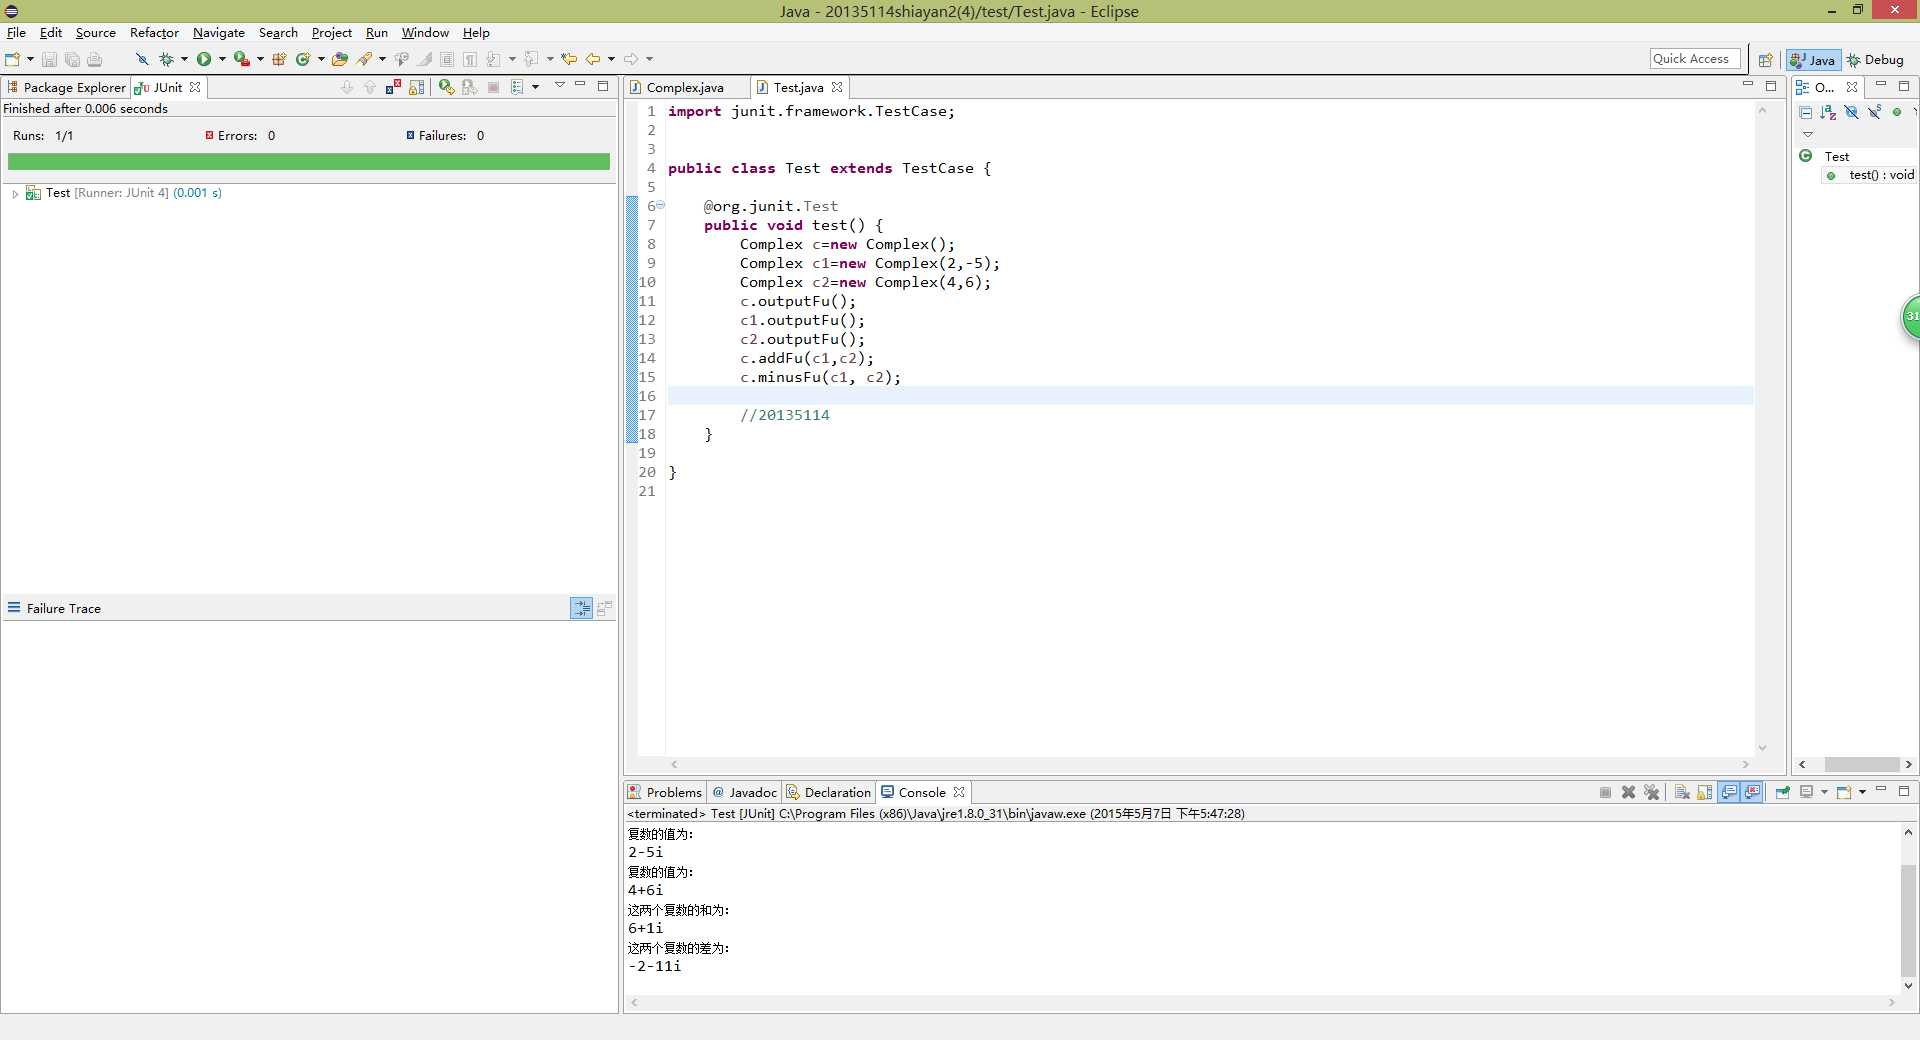Viewport: 1920px width, 1040px height.
Task: Open the New wizard dropdown arrow
Action: (x=30, y=59)
